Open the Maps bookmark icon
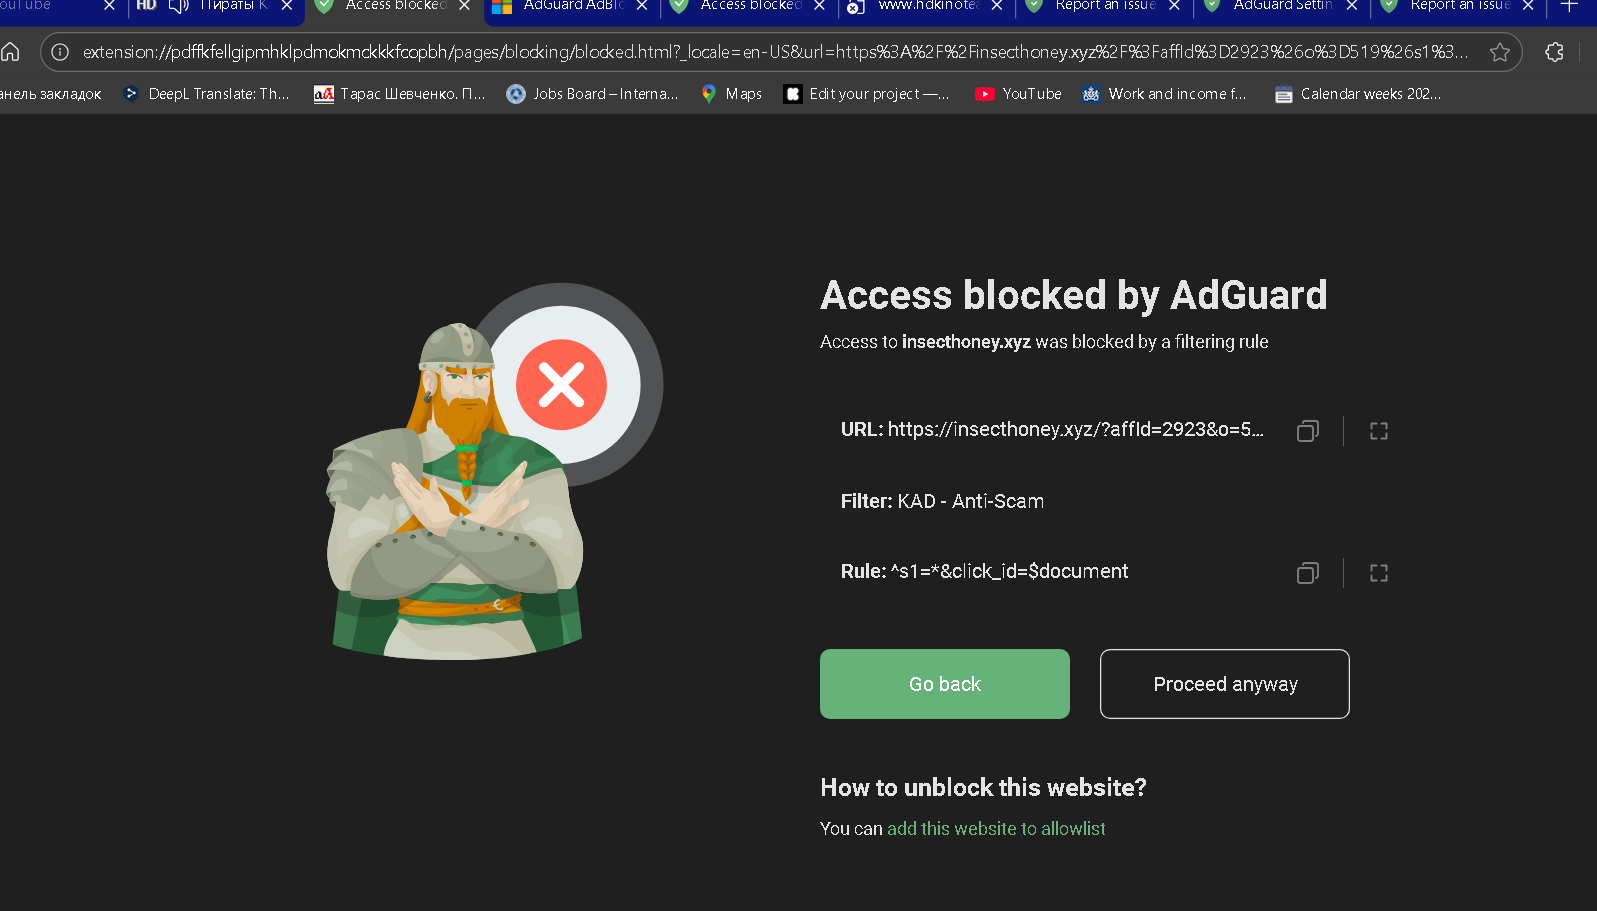The width and height of the screenshot is (1597, 911). 710,94
